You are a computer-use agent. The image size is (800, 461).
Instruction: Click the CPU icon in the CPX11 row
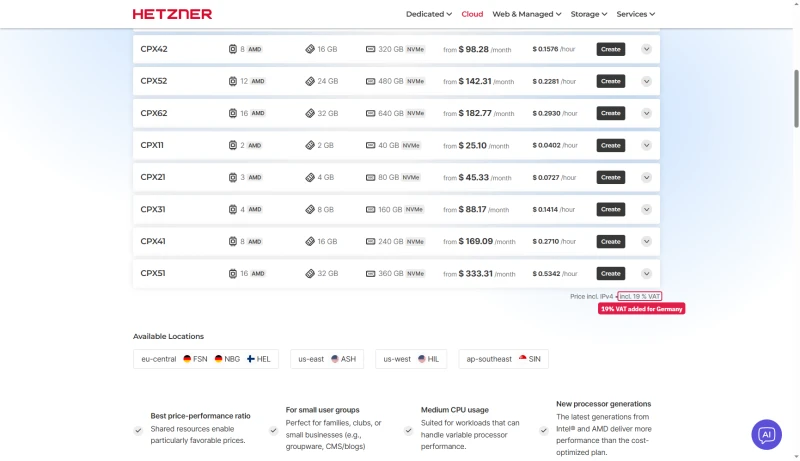coord(233,145)
